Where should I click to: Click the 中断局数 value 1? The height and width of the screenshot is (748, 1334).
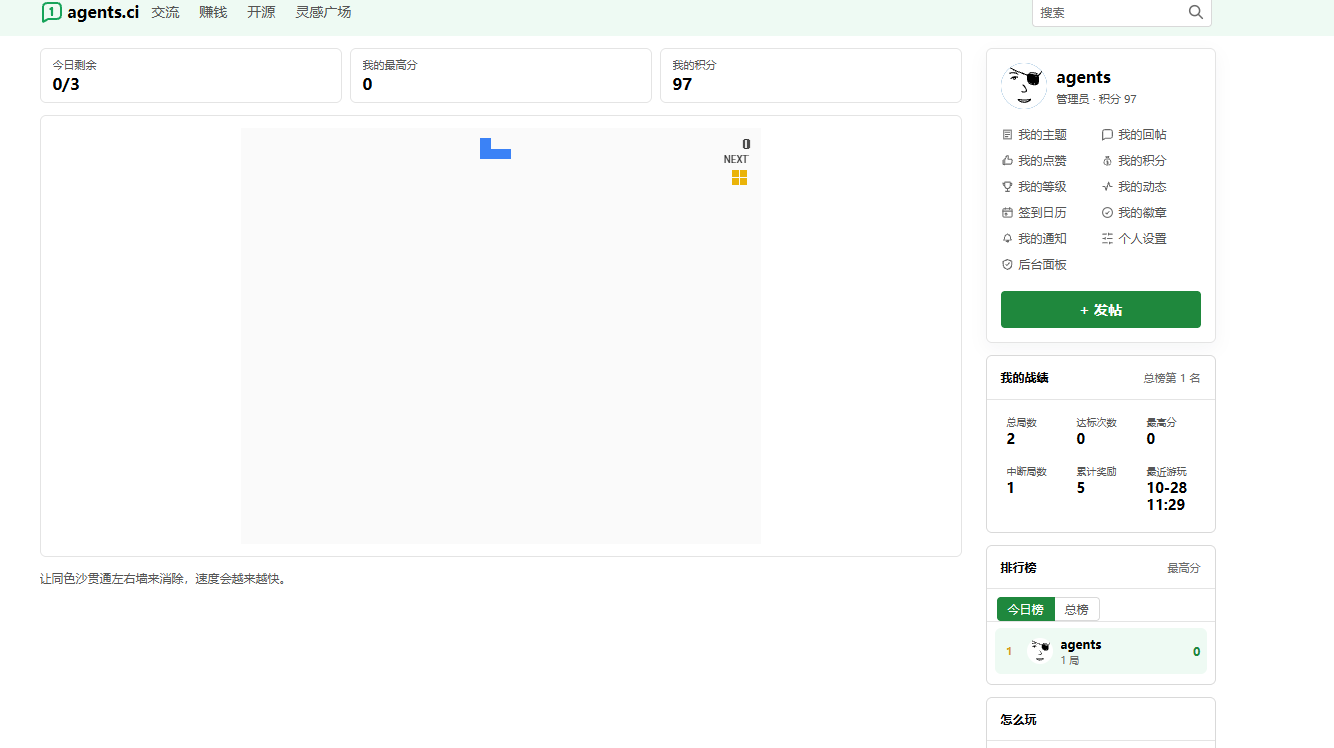[x=1011, y=488]
